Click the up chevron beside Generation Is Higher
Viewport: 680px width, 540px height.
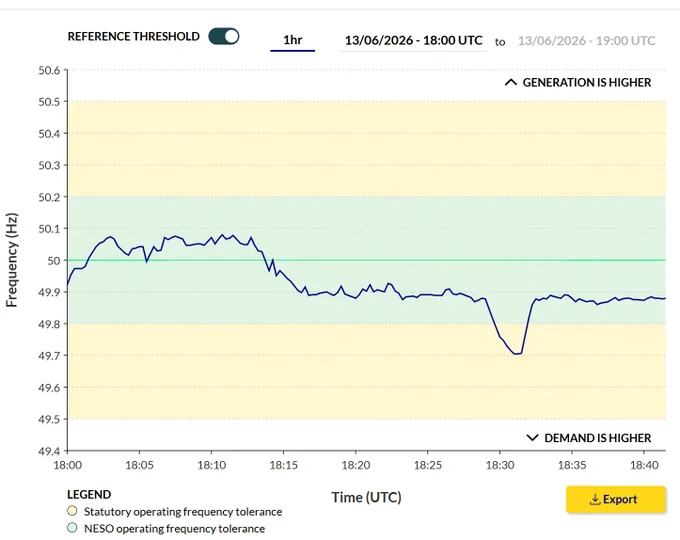[511, 82]
